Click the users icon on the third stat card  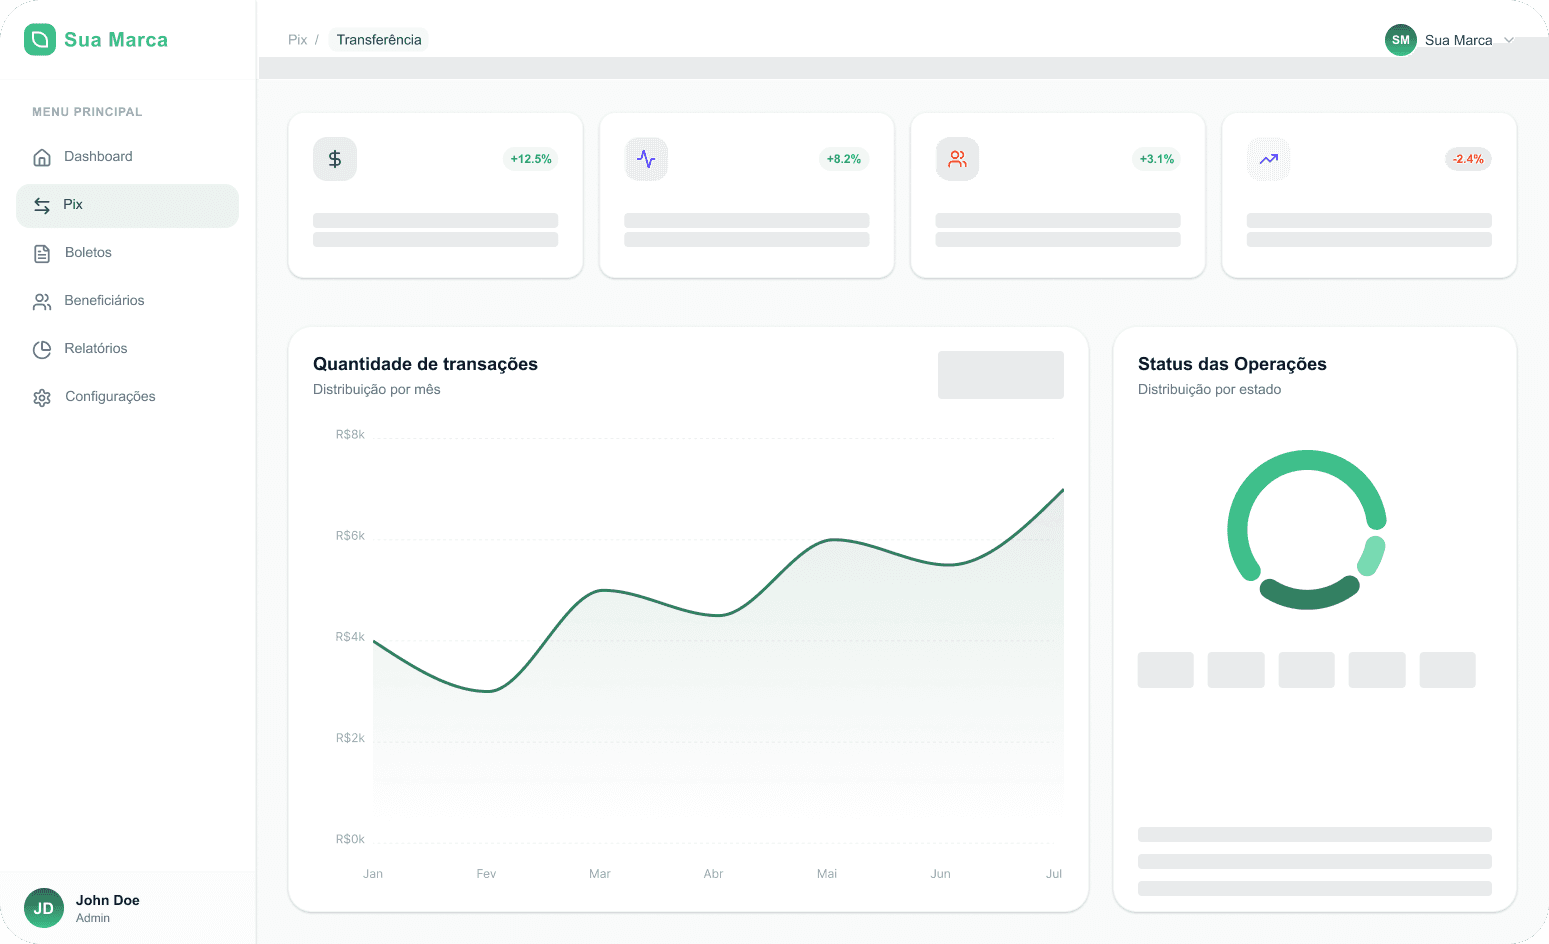(957, 158)
